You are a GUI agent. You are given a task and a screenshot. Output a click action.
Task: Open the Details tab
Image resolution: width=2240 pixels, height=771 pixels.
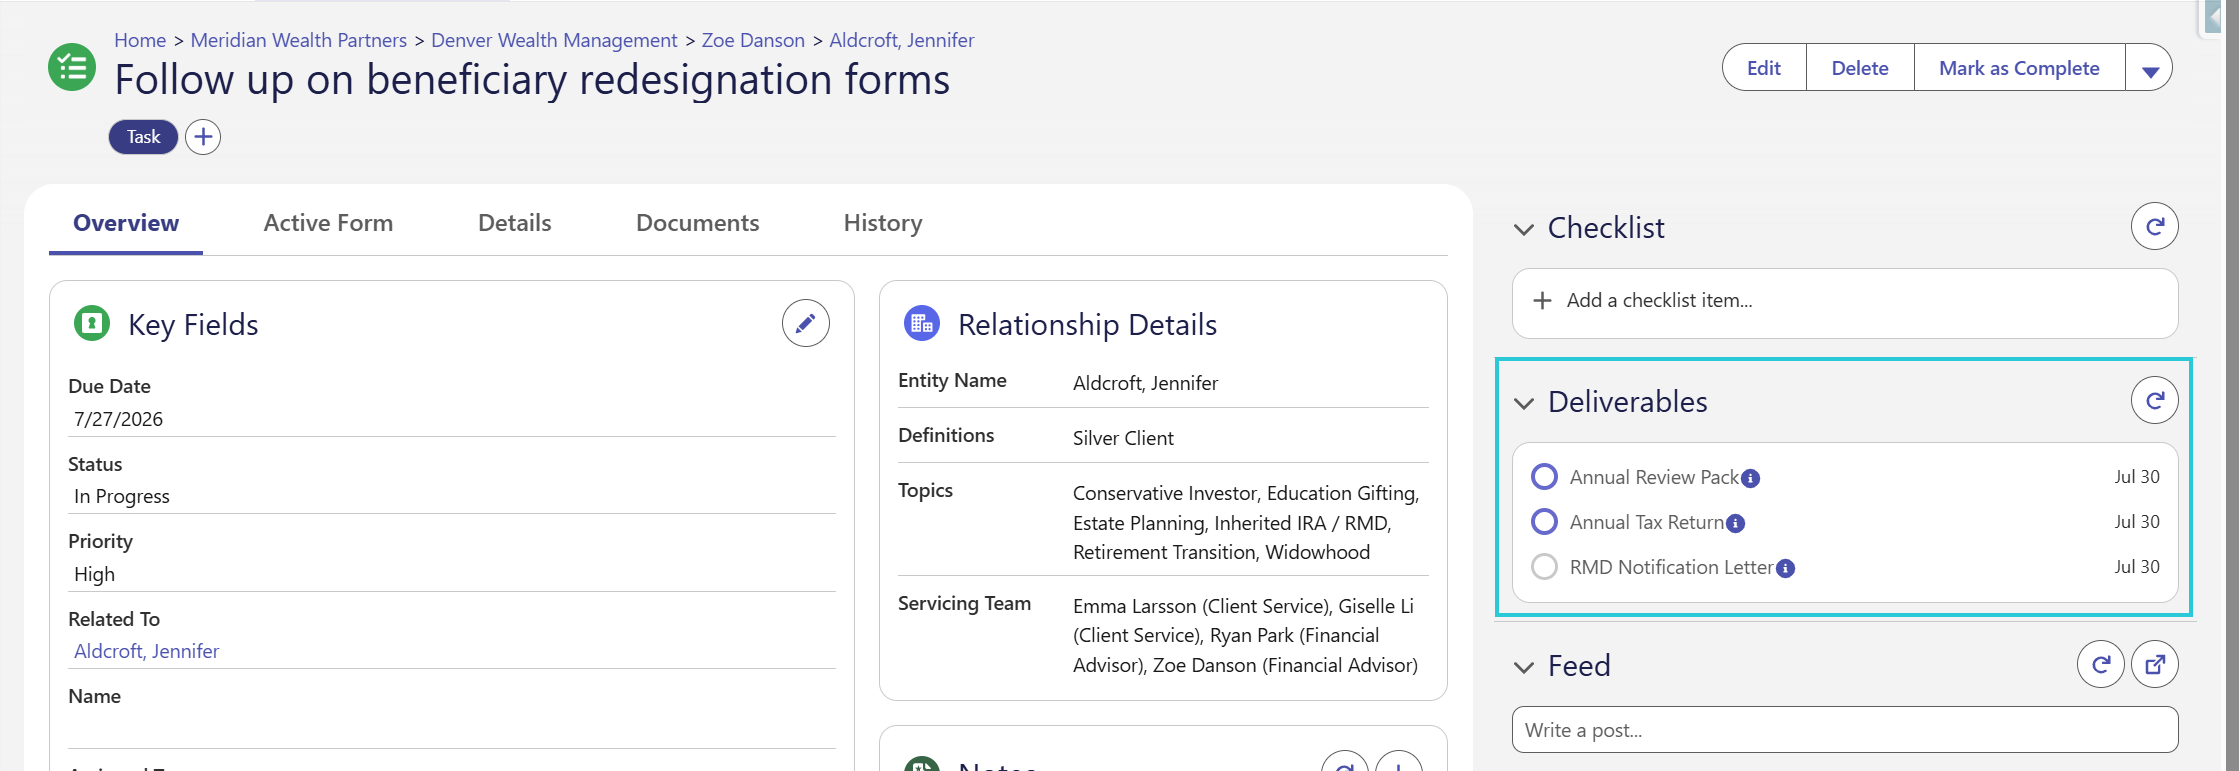coord(514,223)
